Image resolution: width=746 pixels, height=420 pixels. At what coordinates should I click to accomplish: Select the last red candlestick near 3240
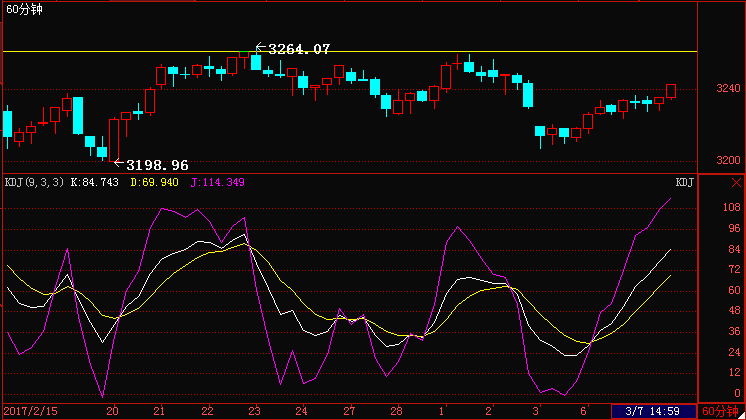671,91
